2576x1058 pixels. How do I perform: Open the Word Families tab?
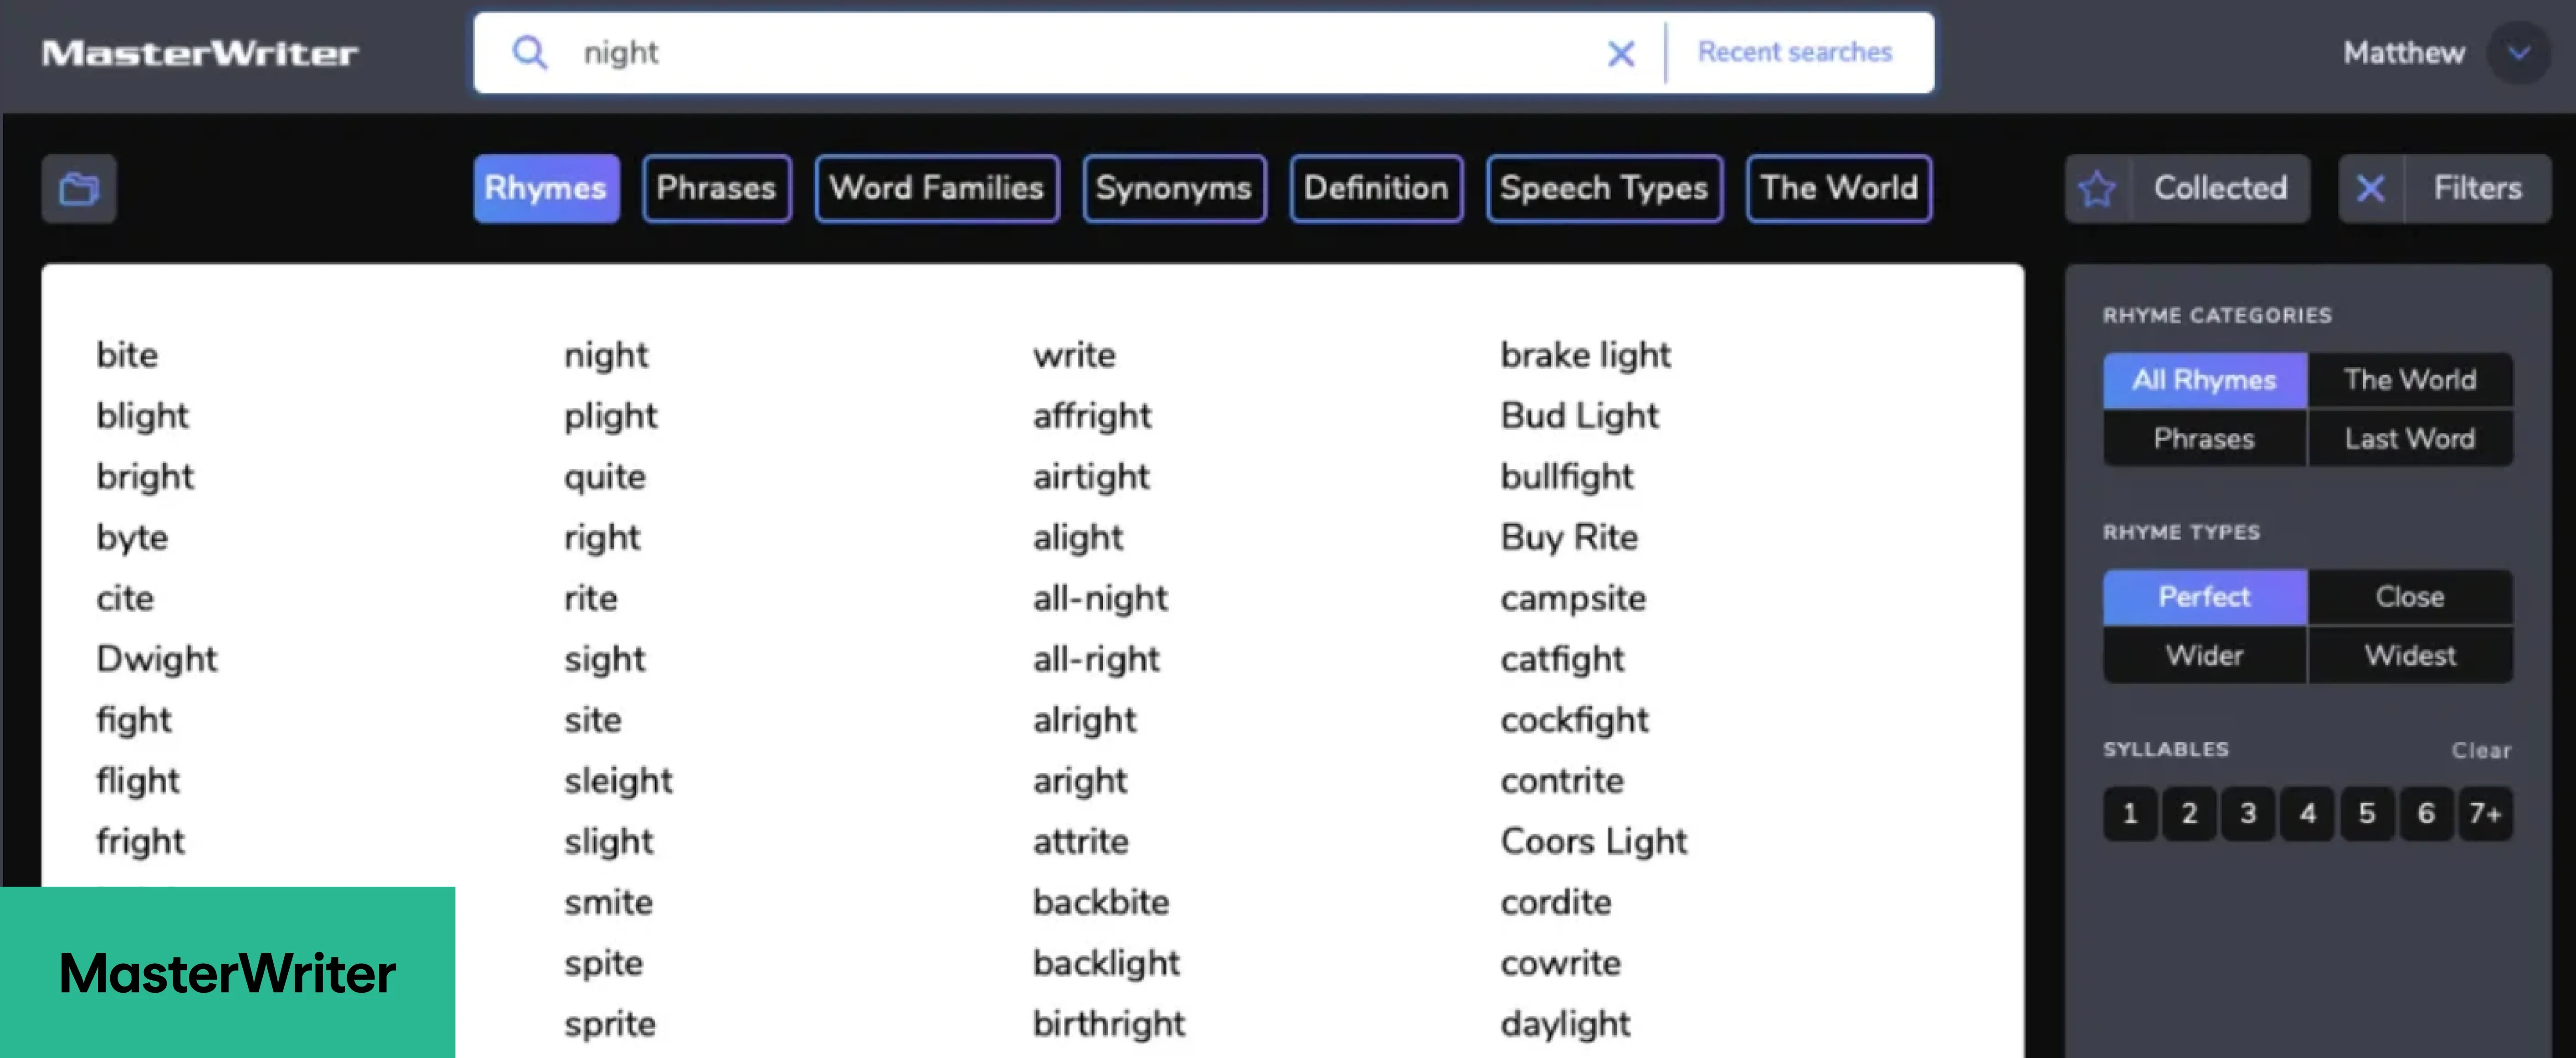[x=936, y=188]
